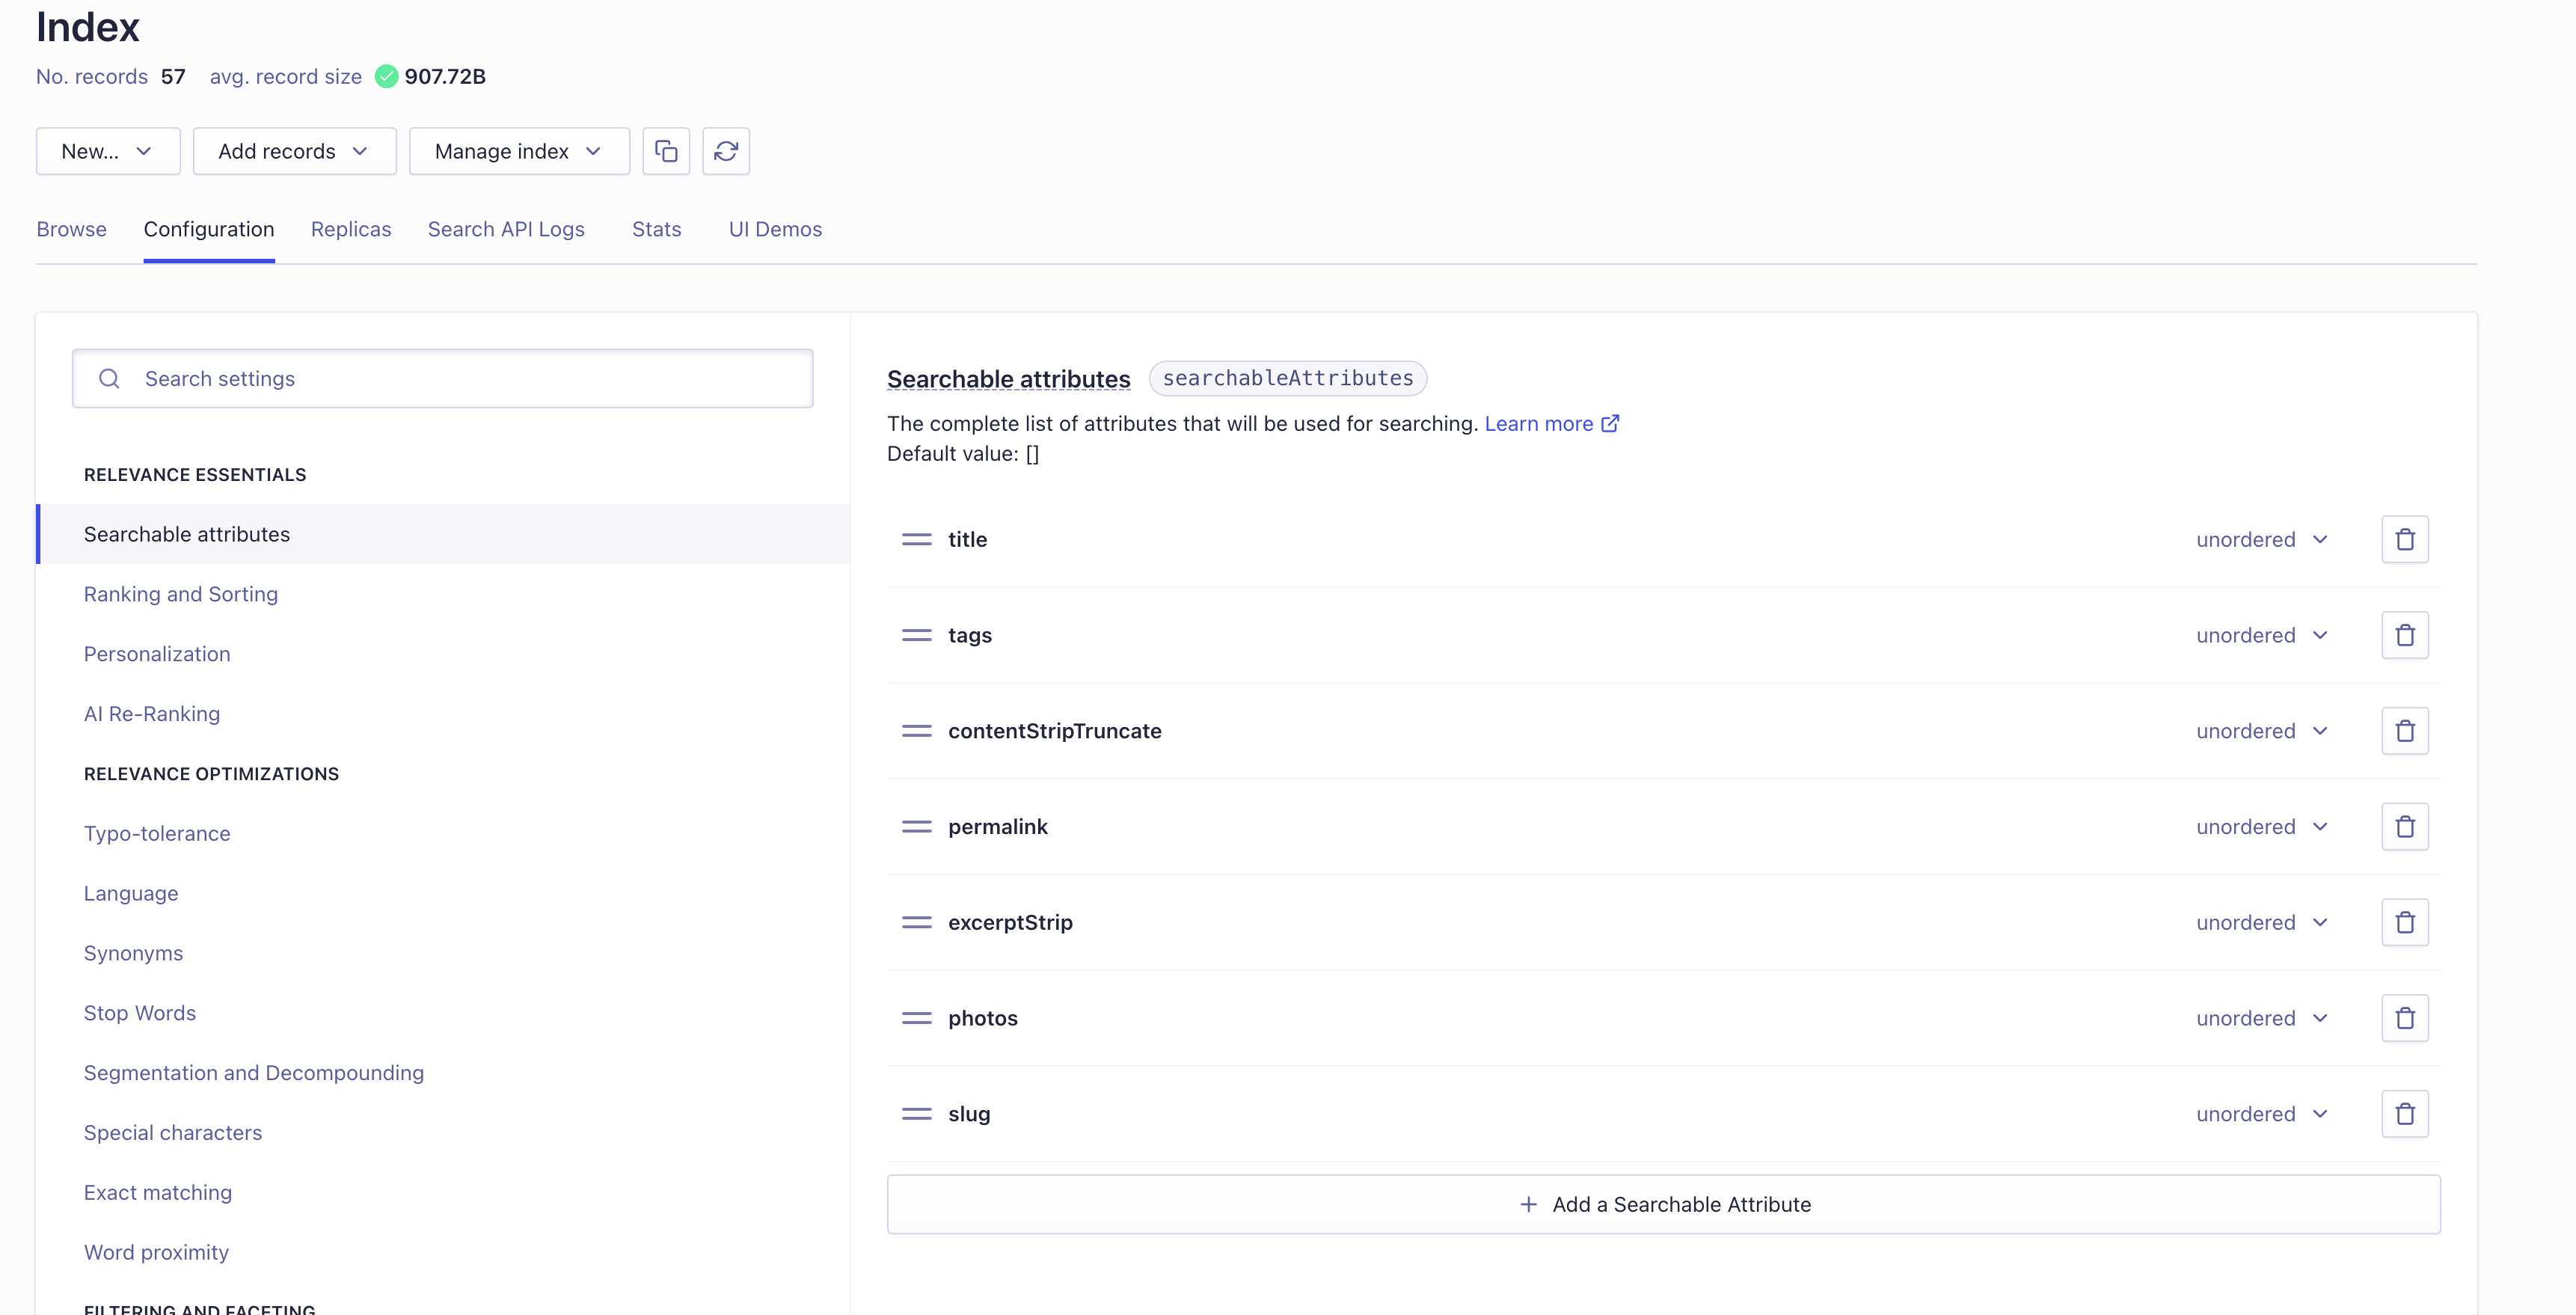Click the external link icon beside Learn more
Image resolution: width=2576 pixels, height=1315 pixels.
(x=1610, y=423)
